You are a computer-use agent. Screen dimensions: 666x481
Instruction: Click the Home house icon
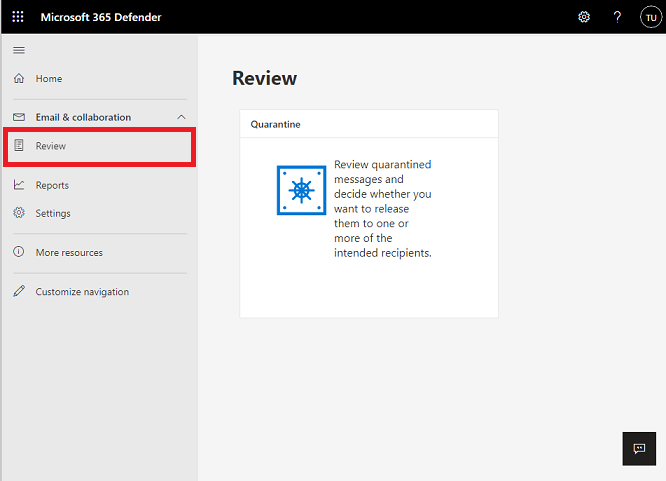(x=19, y=78)
